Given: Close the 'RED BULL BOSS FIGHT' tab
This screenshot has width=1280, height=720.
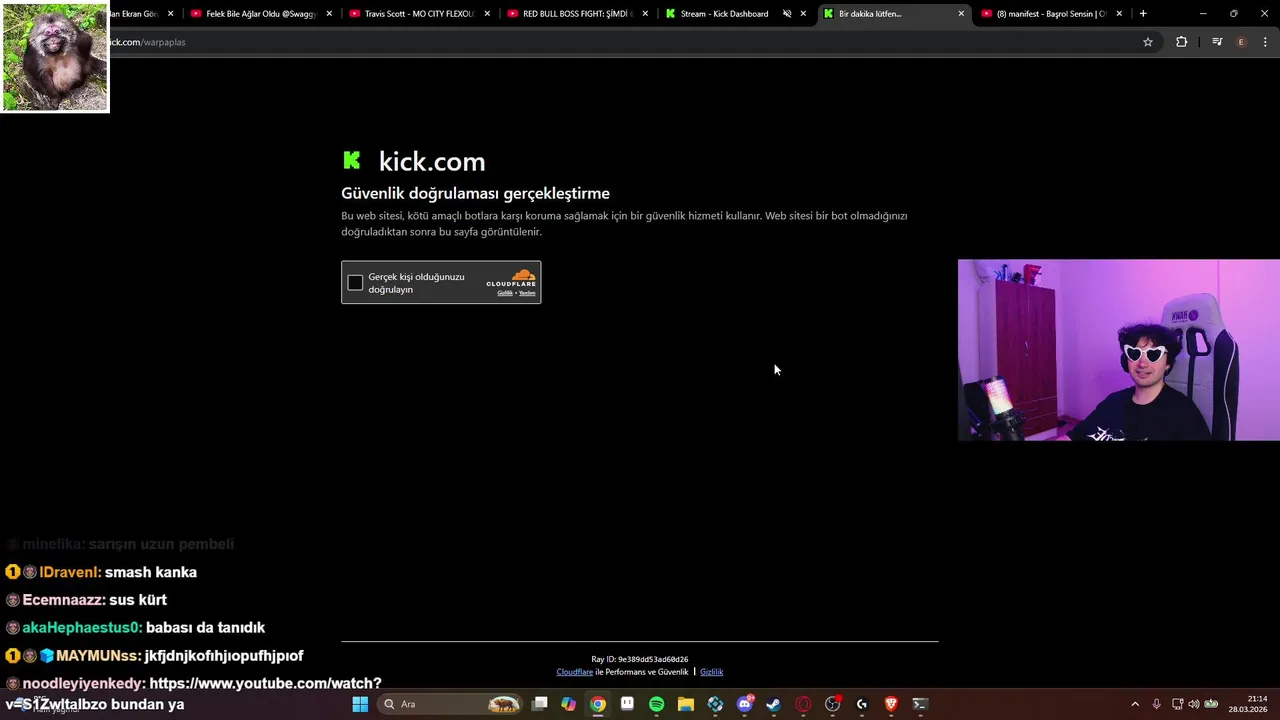Looking at the screenshot, I should coord(645,14).
